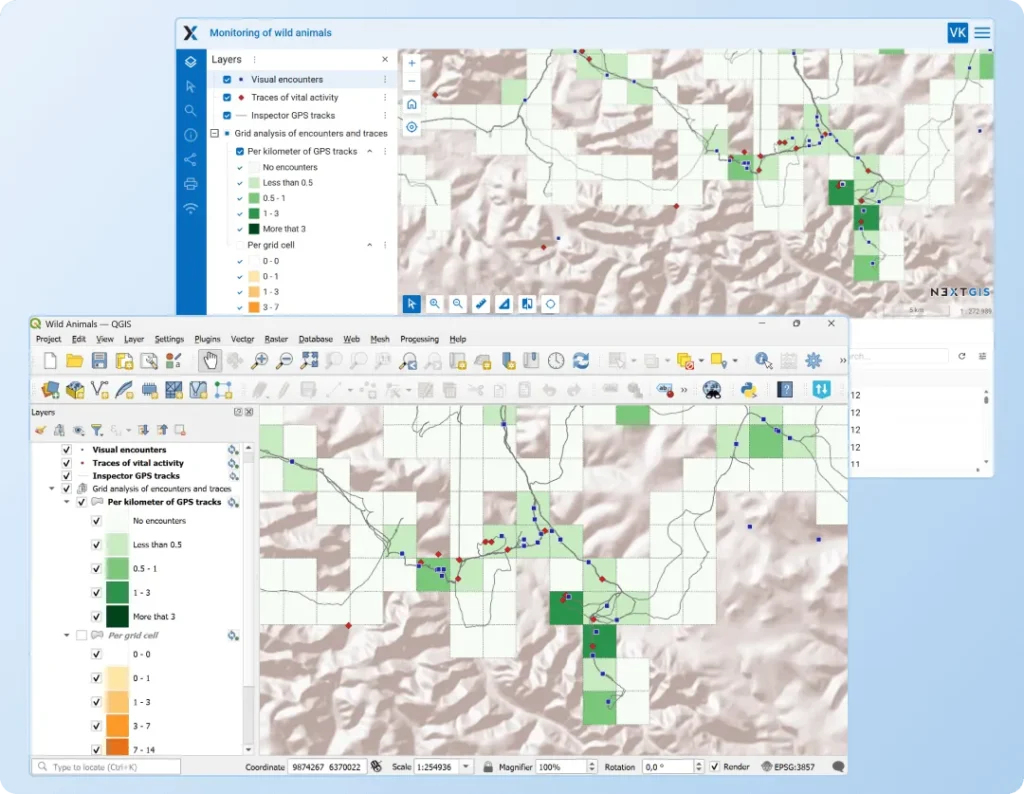Click the Refresh icon in QGIS toolbar
Screen dimensions: 1024x794
(x=581, y=361)
